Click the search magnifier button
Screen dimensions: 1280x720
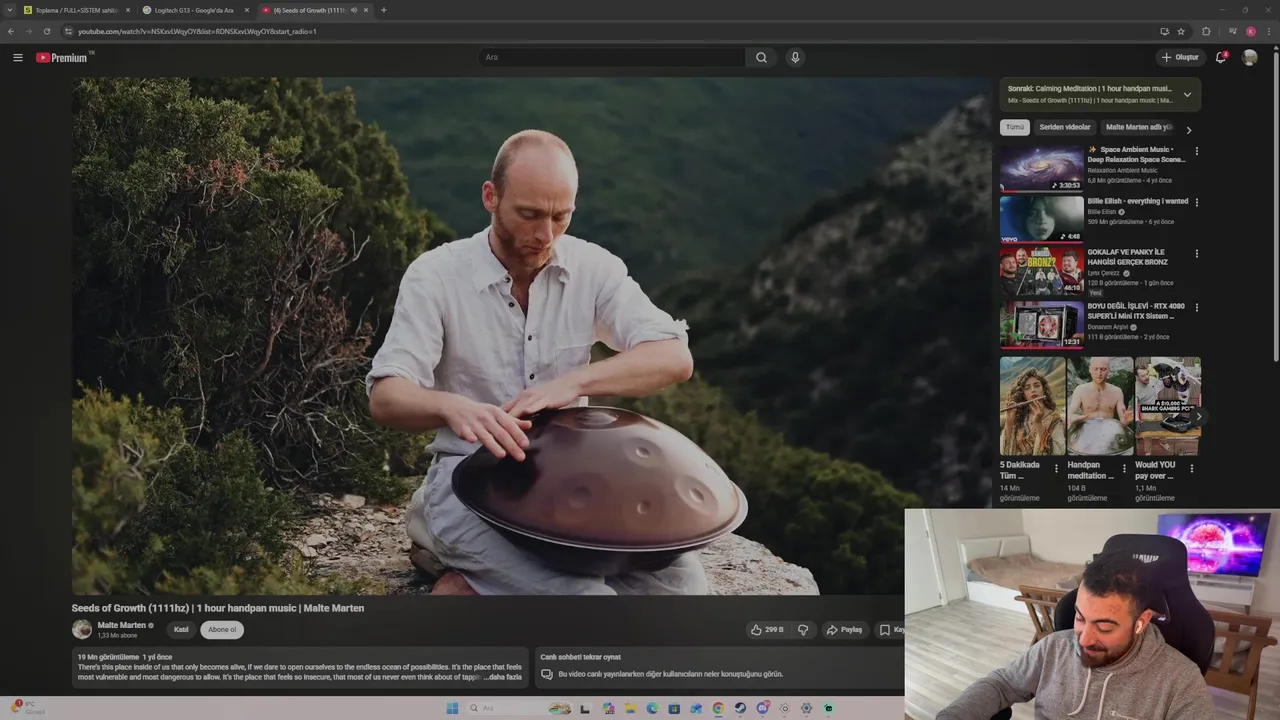[761, 57]
